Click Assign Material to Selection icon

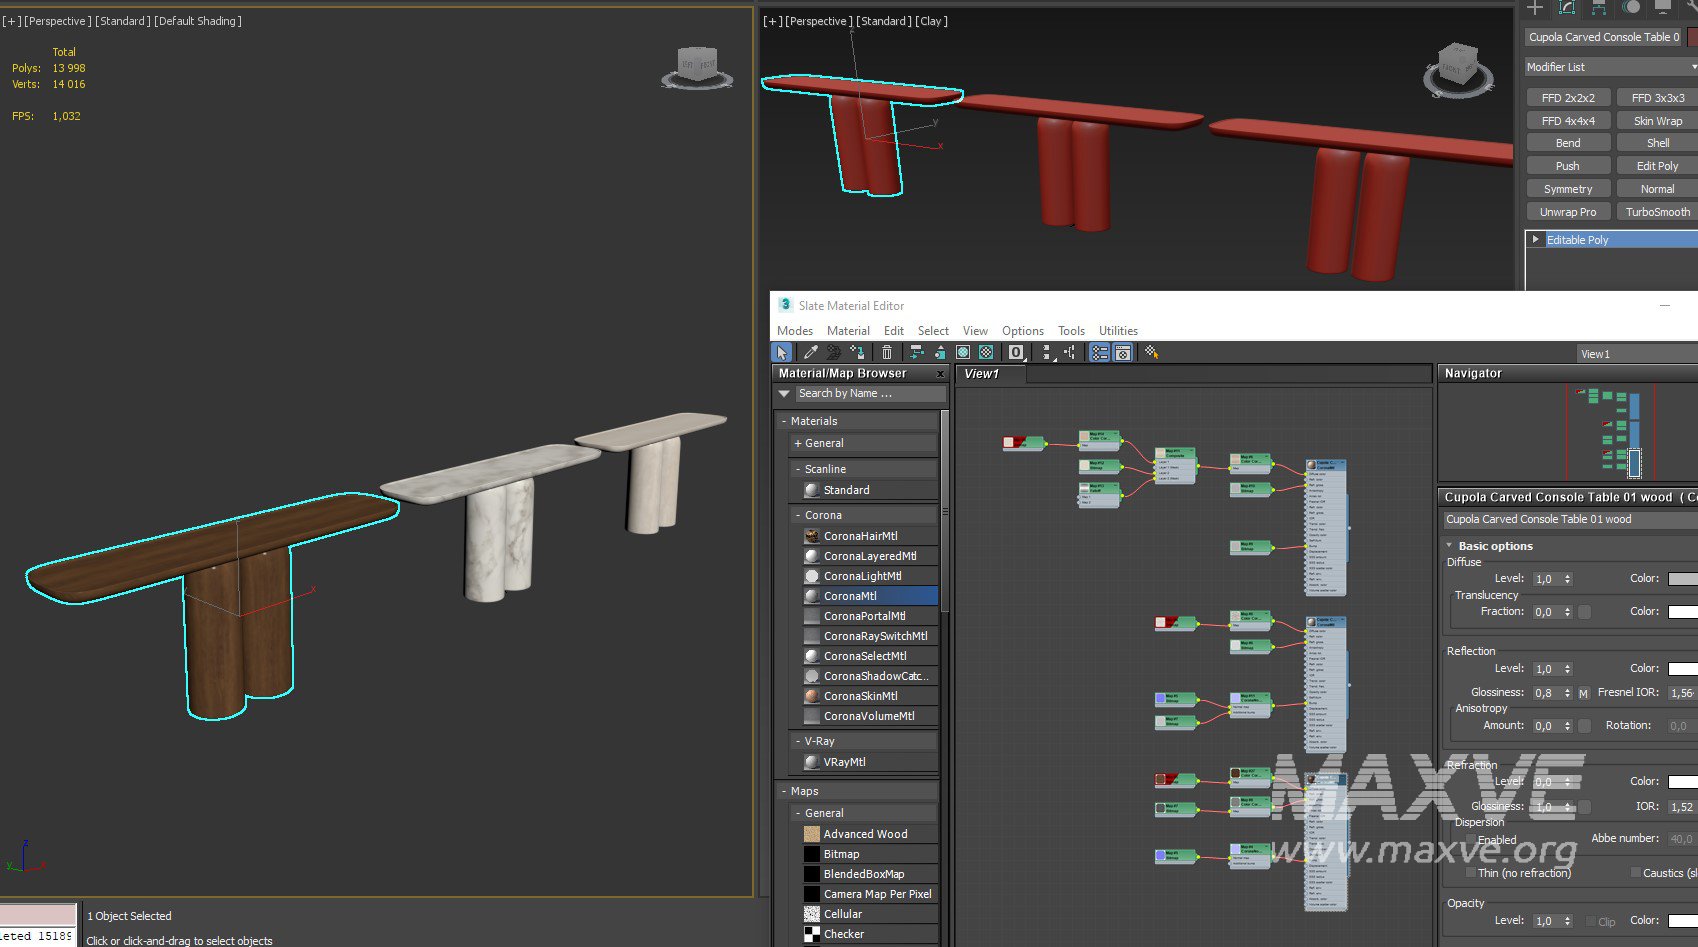coord(857,353)
